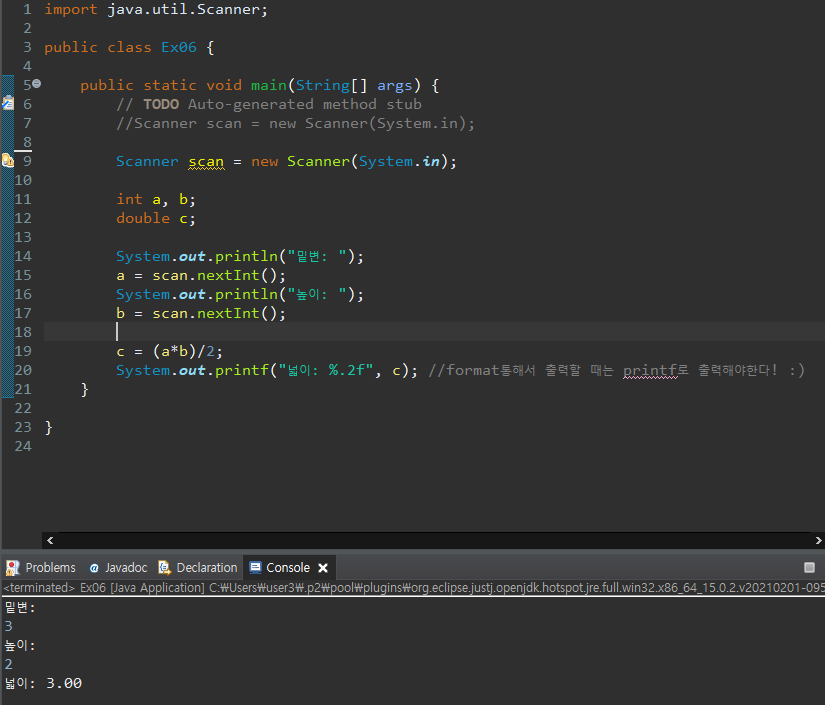Collapse the main method fold marker
This screenshot has height=705, width=825.
coord(36,84)
